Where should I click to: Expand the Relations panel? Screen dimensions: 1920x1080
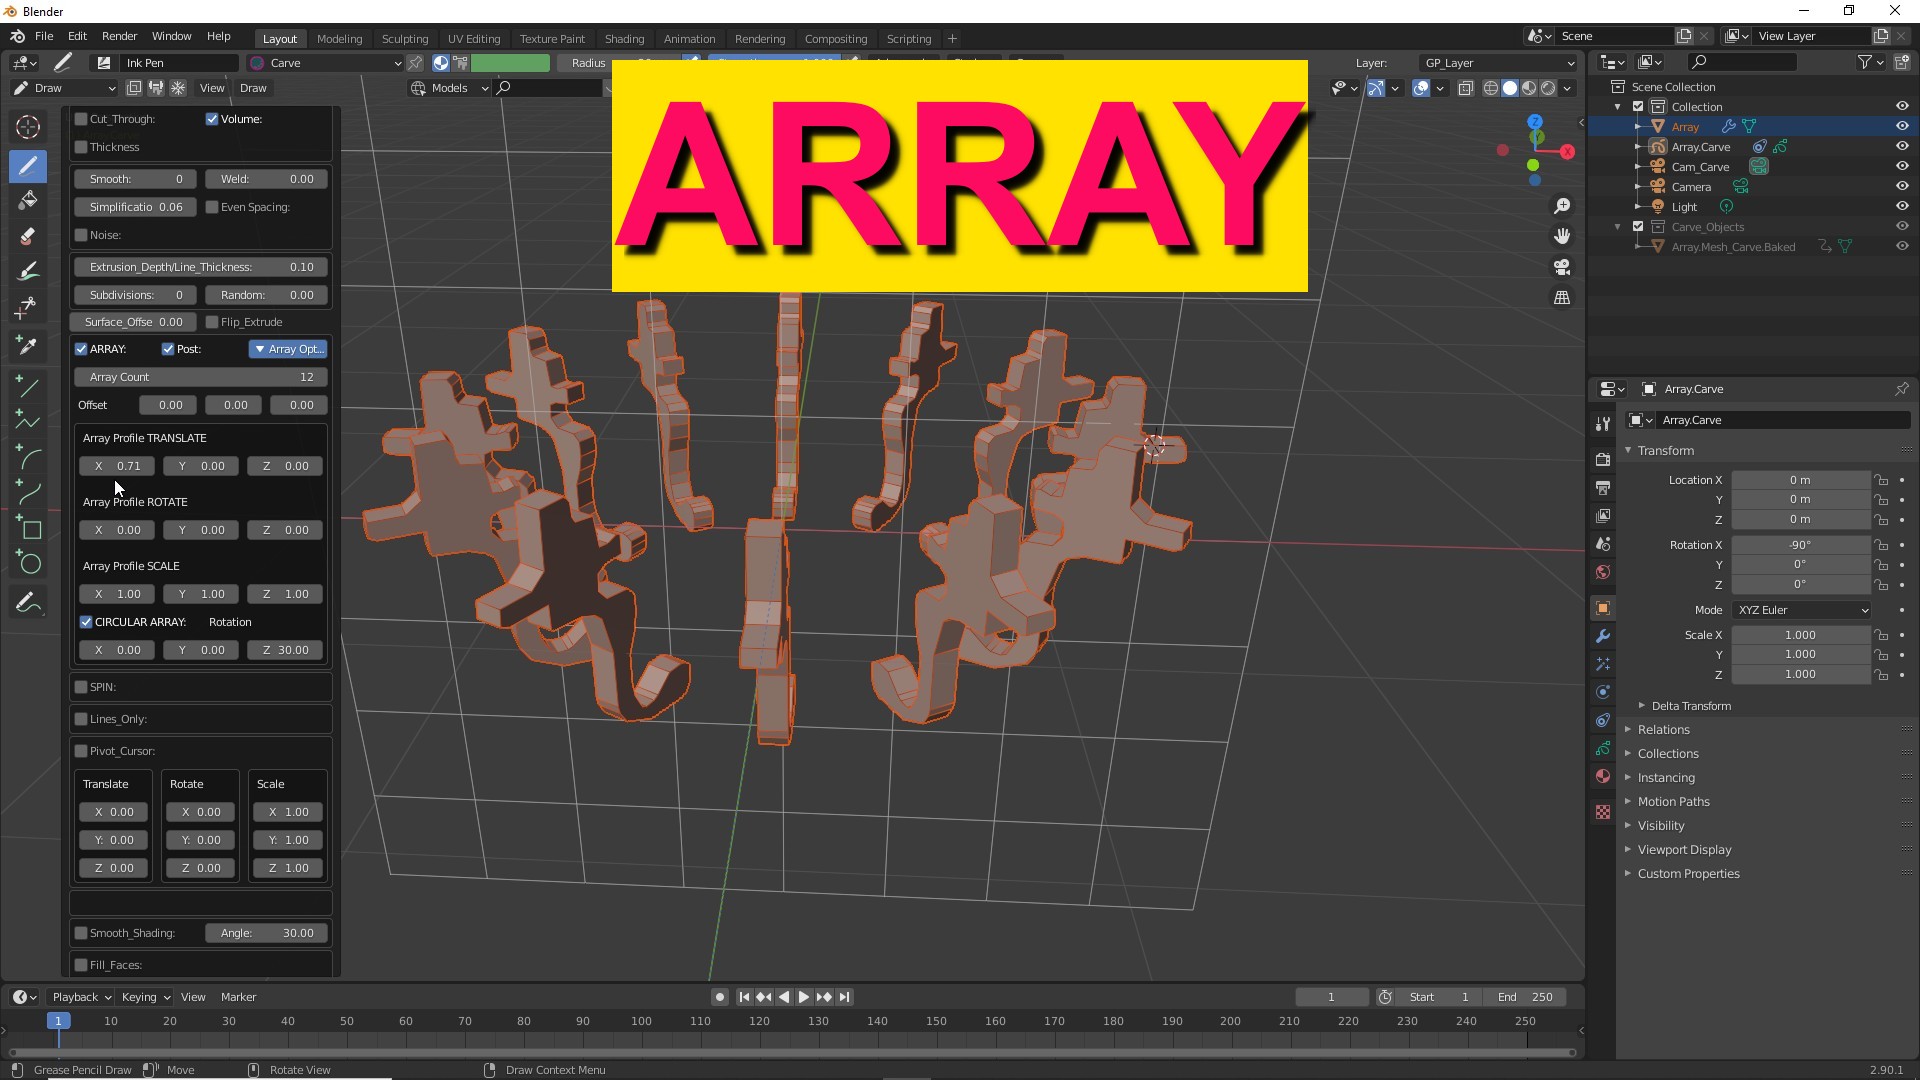pos(1663,730)
